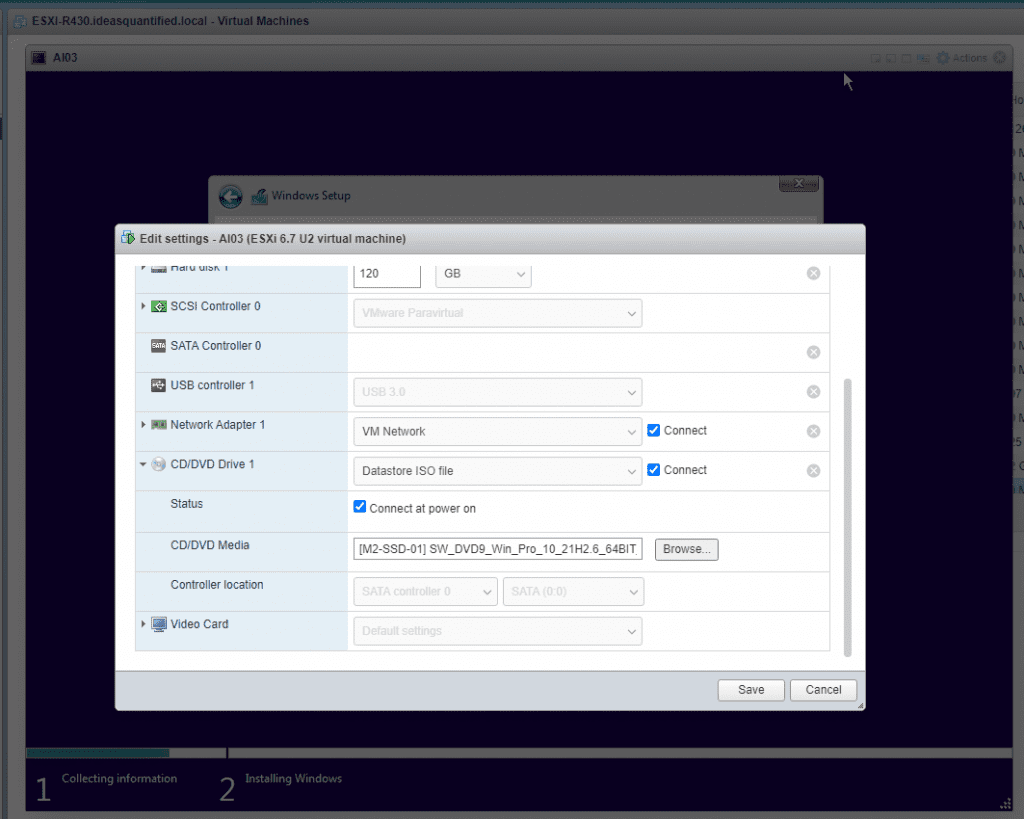Open the USB 3.0 dropdown
The image size is (1024, 819).
[498, 392]
